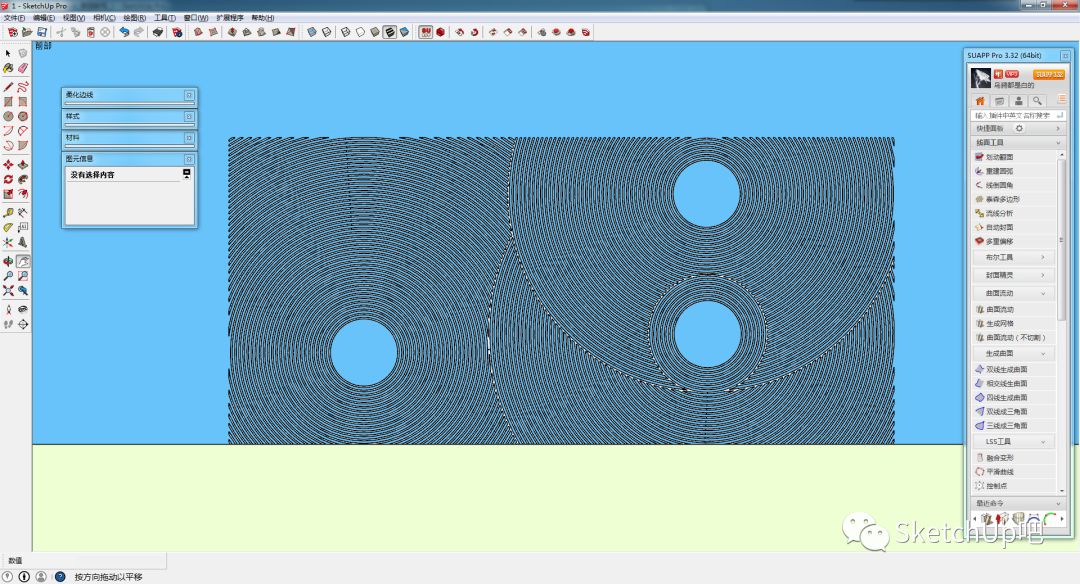Click the Redo arrow icon

coord(139,32)
